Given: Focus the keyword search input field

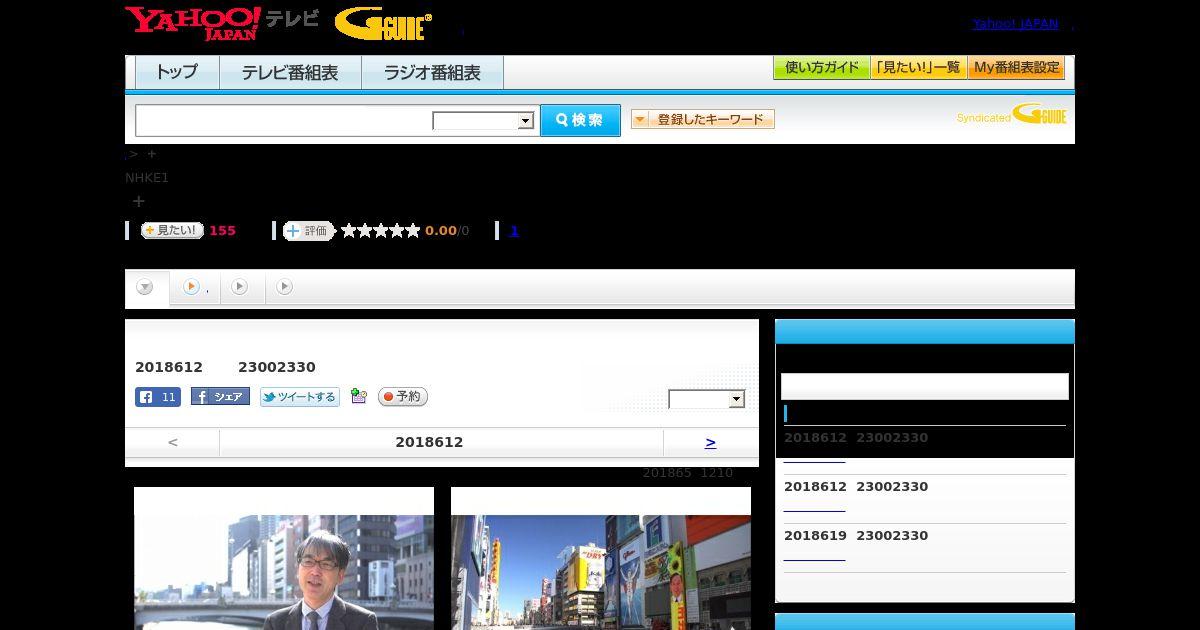Looking at the screenshot, I should coord(284,120).
